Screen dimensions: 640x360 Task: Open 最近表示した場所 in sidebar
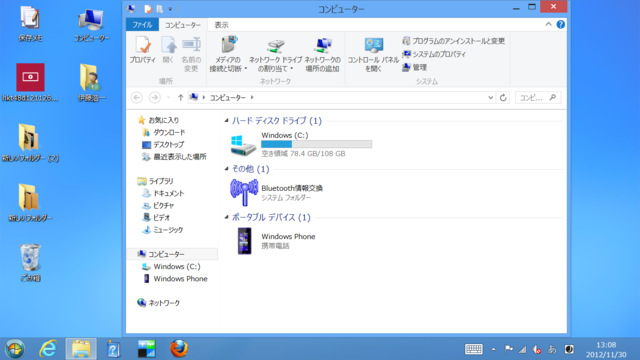[174, 157]
